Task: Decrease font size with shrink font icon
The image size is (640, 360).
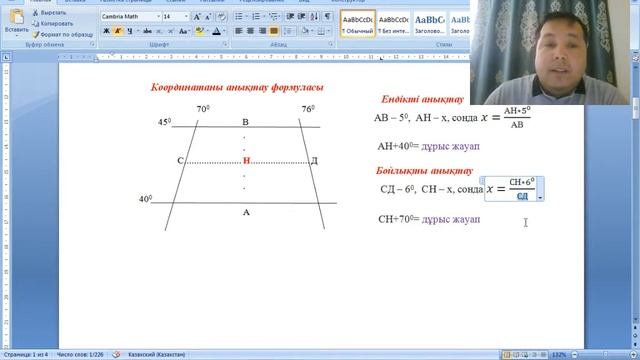Action: pos(208,17)
